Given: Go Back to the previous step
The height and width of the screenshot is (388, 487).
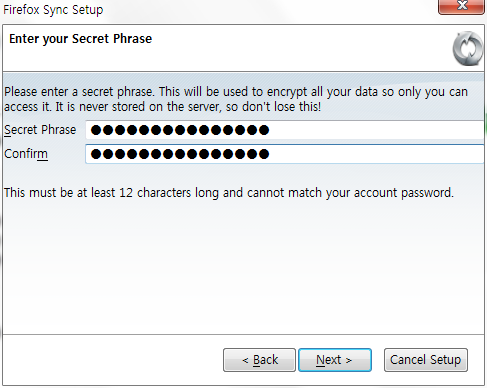Looking at the screenshot, I should tap(259, 360).
